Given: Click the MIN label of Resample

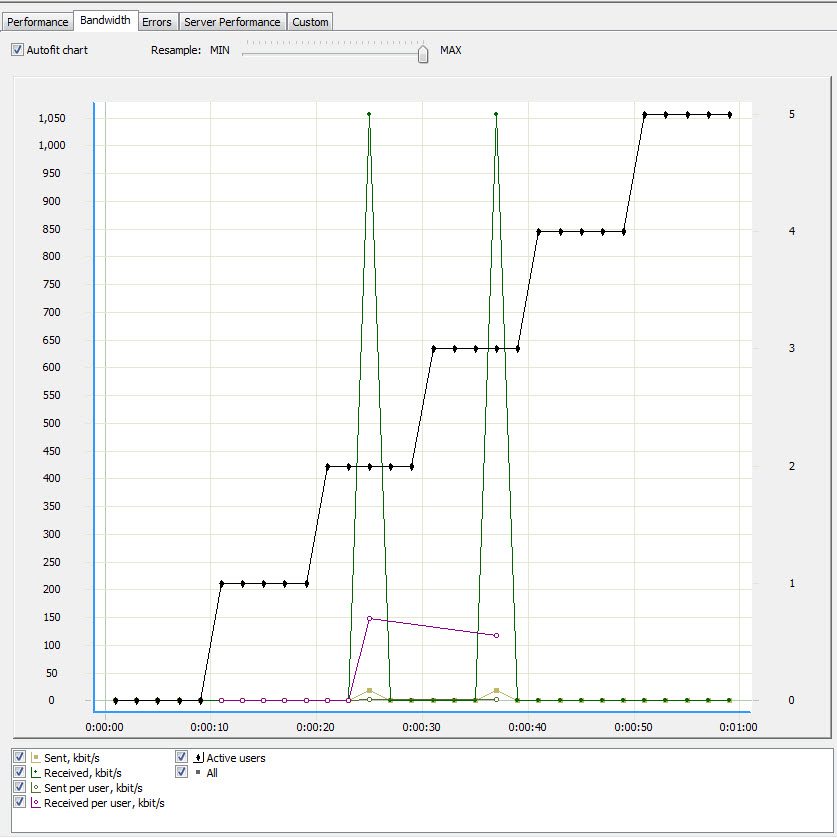Looking at the screenshot, I should tap(220, 50).
